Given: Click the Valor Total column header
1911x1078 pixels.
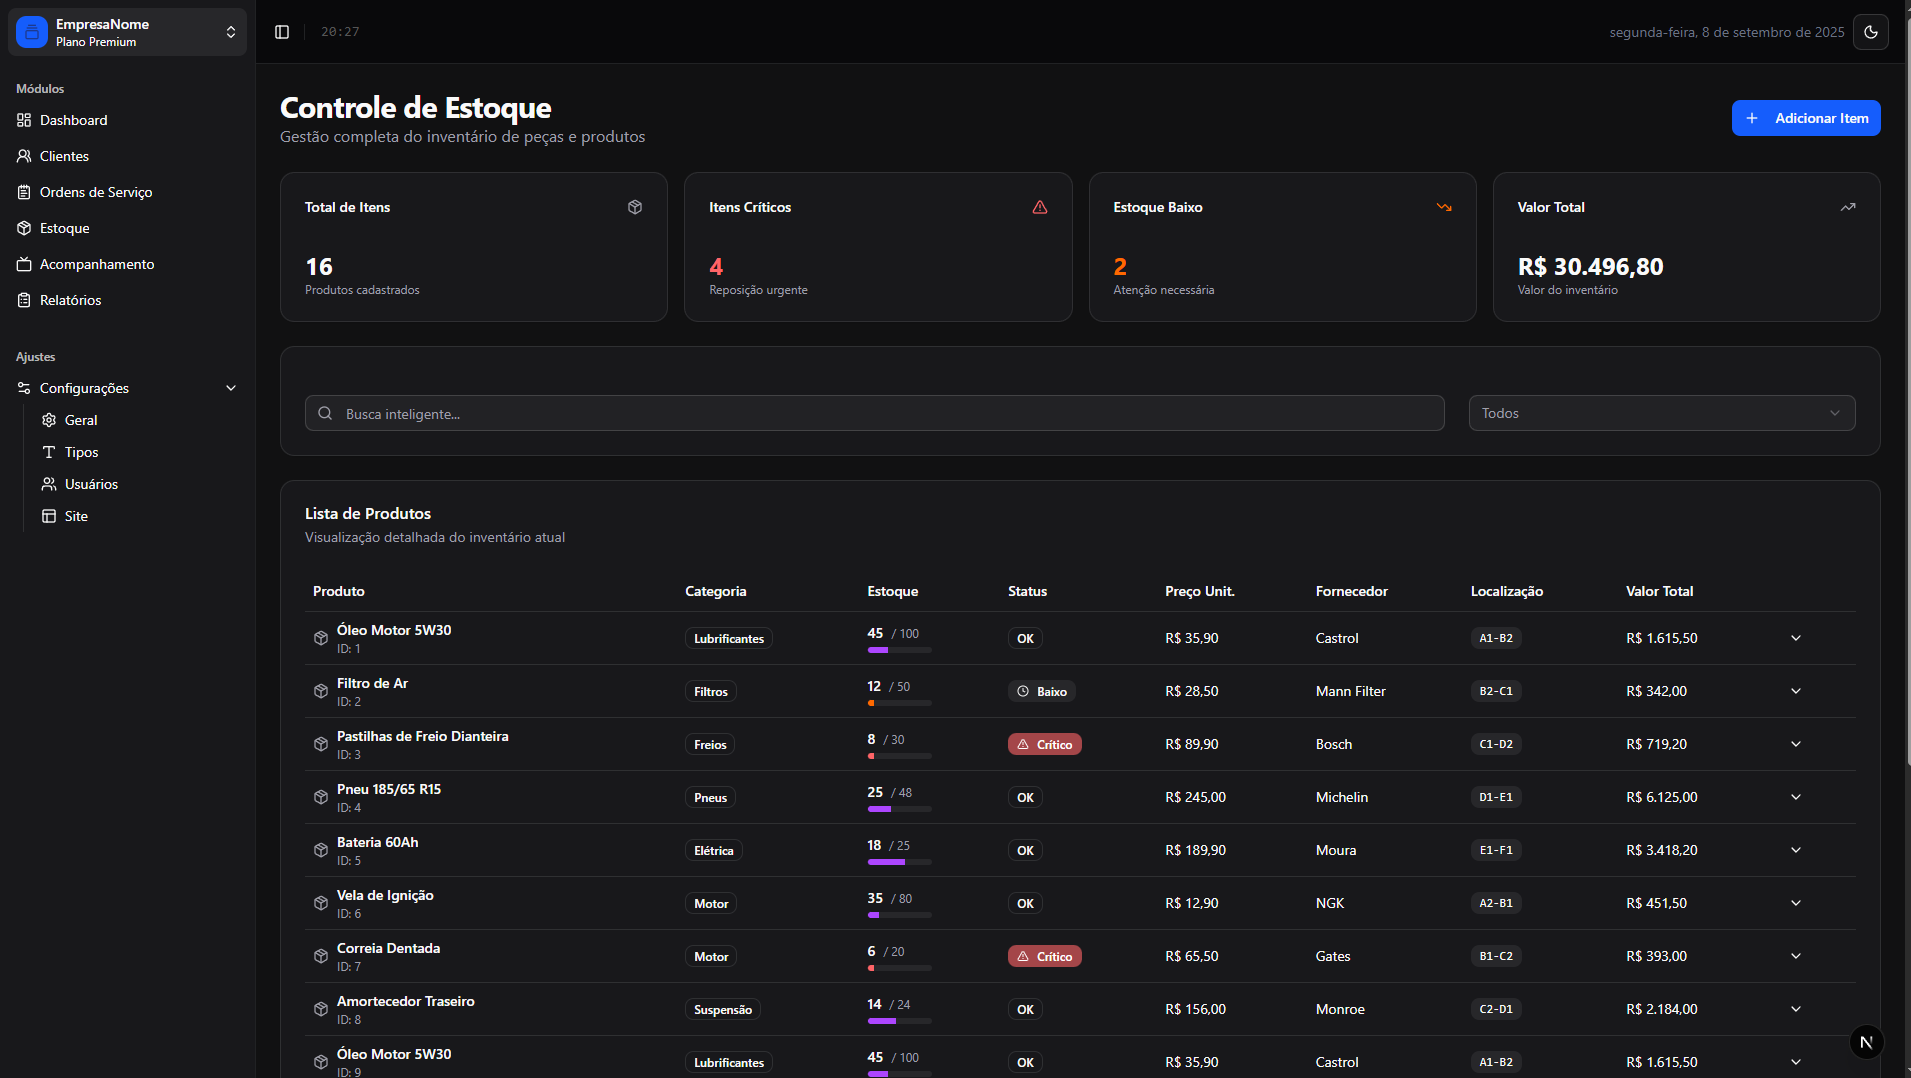Looking at the screenshot, I should (1659, 591).
